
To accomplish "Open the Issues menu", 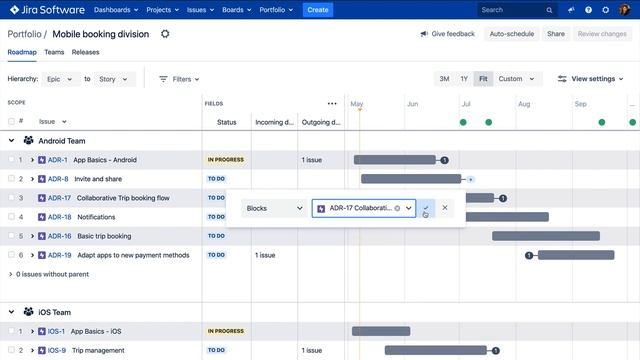I will pyautogui.click(x=200, y=10).
